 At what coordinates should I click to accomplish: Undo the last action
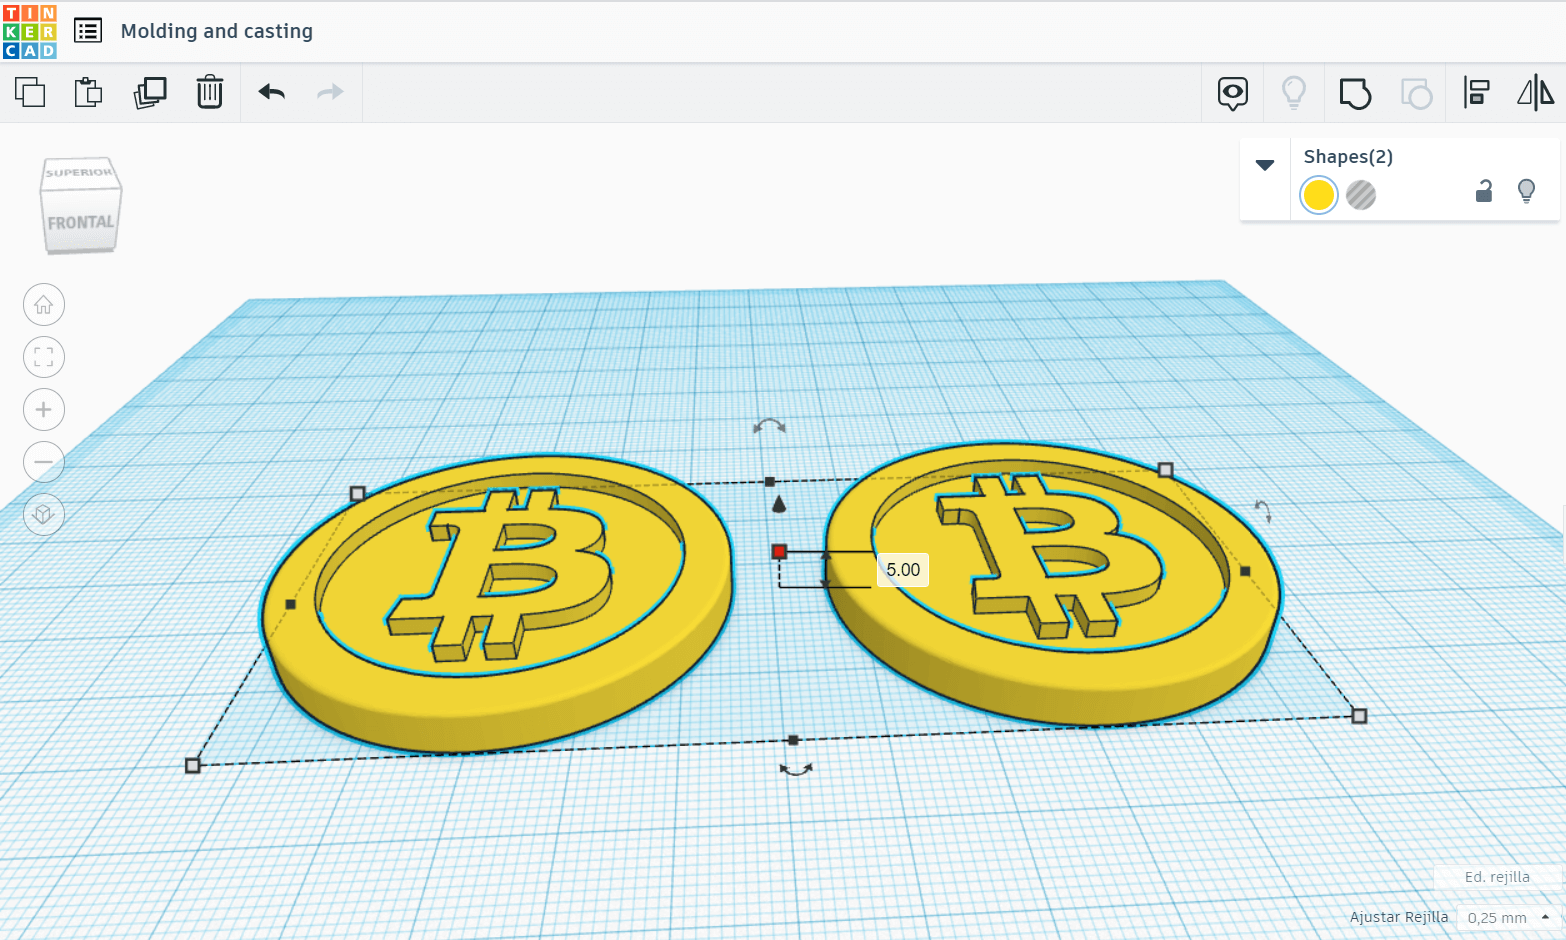point(272,92)
